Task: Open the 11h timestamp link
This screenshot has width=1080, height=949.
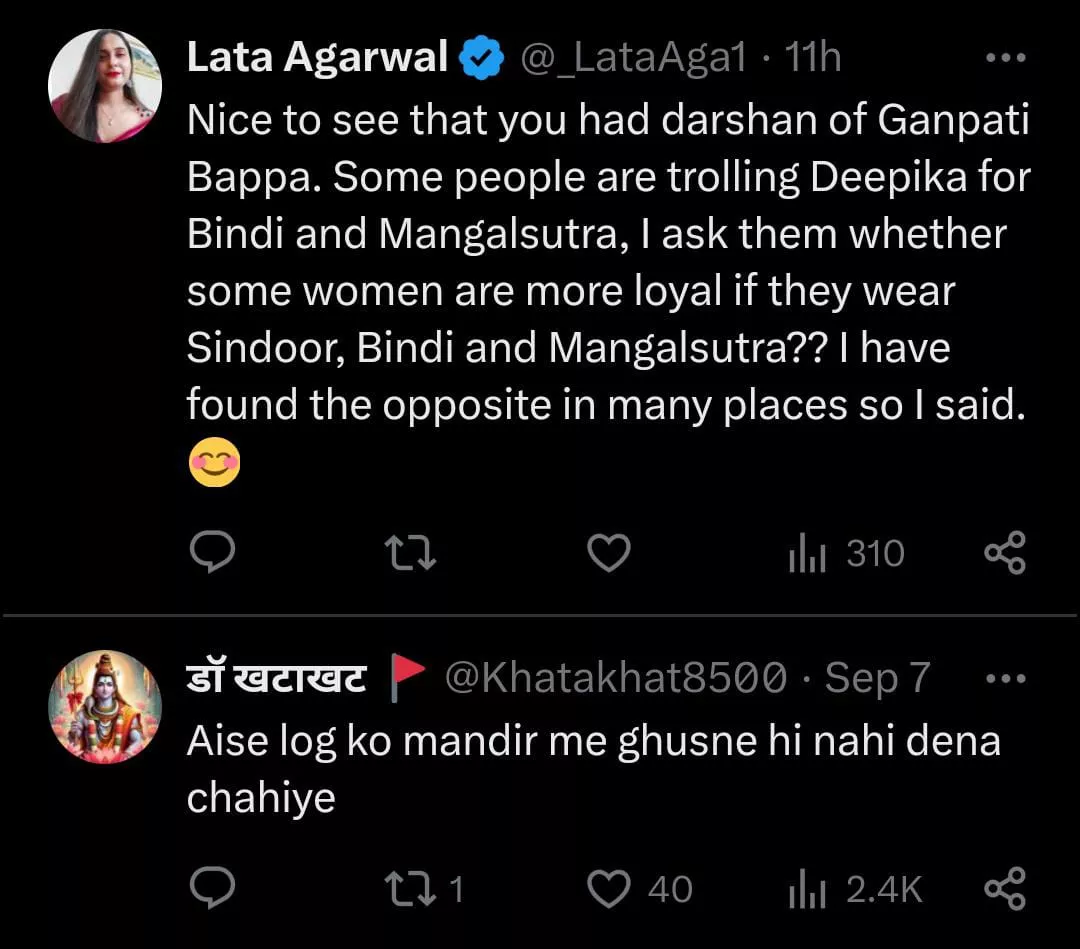Action: (812, 59)
